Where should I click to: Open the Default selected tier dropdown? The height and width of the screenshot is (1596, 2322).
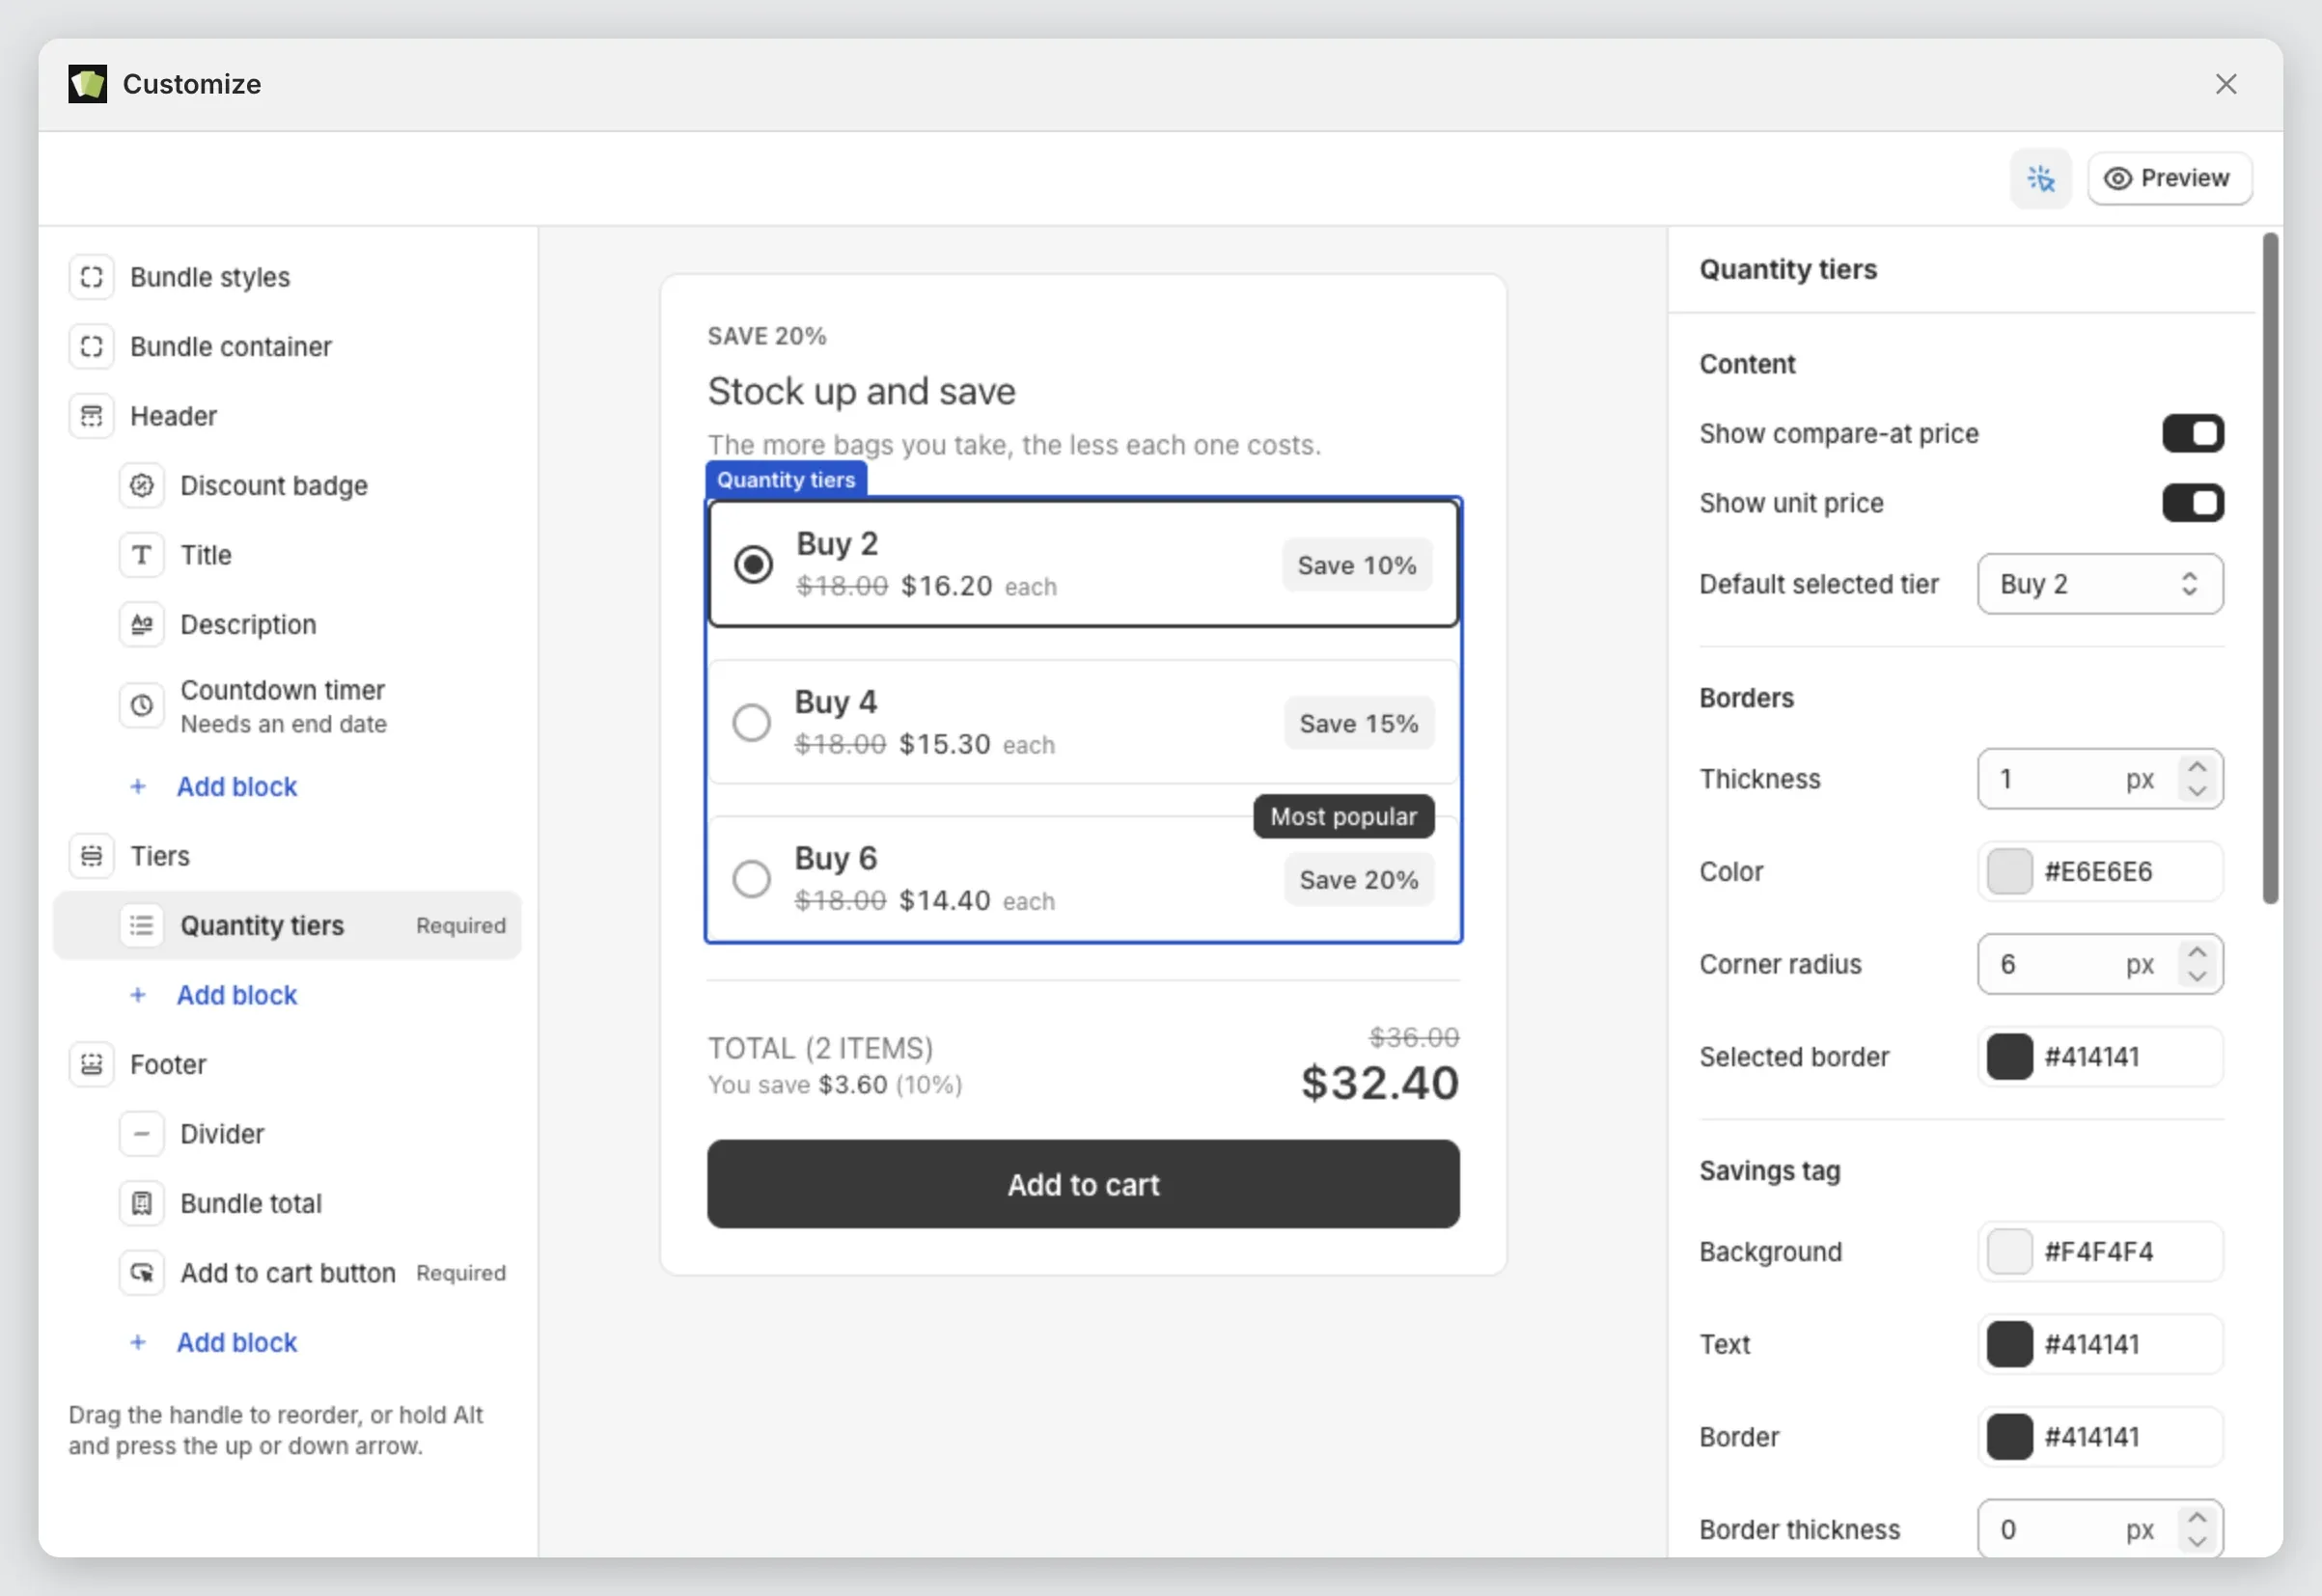[x=2100, y=584]
